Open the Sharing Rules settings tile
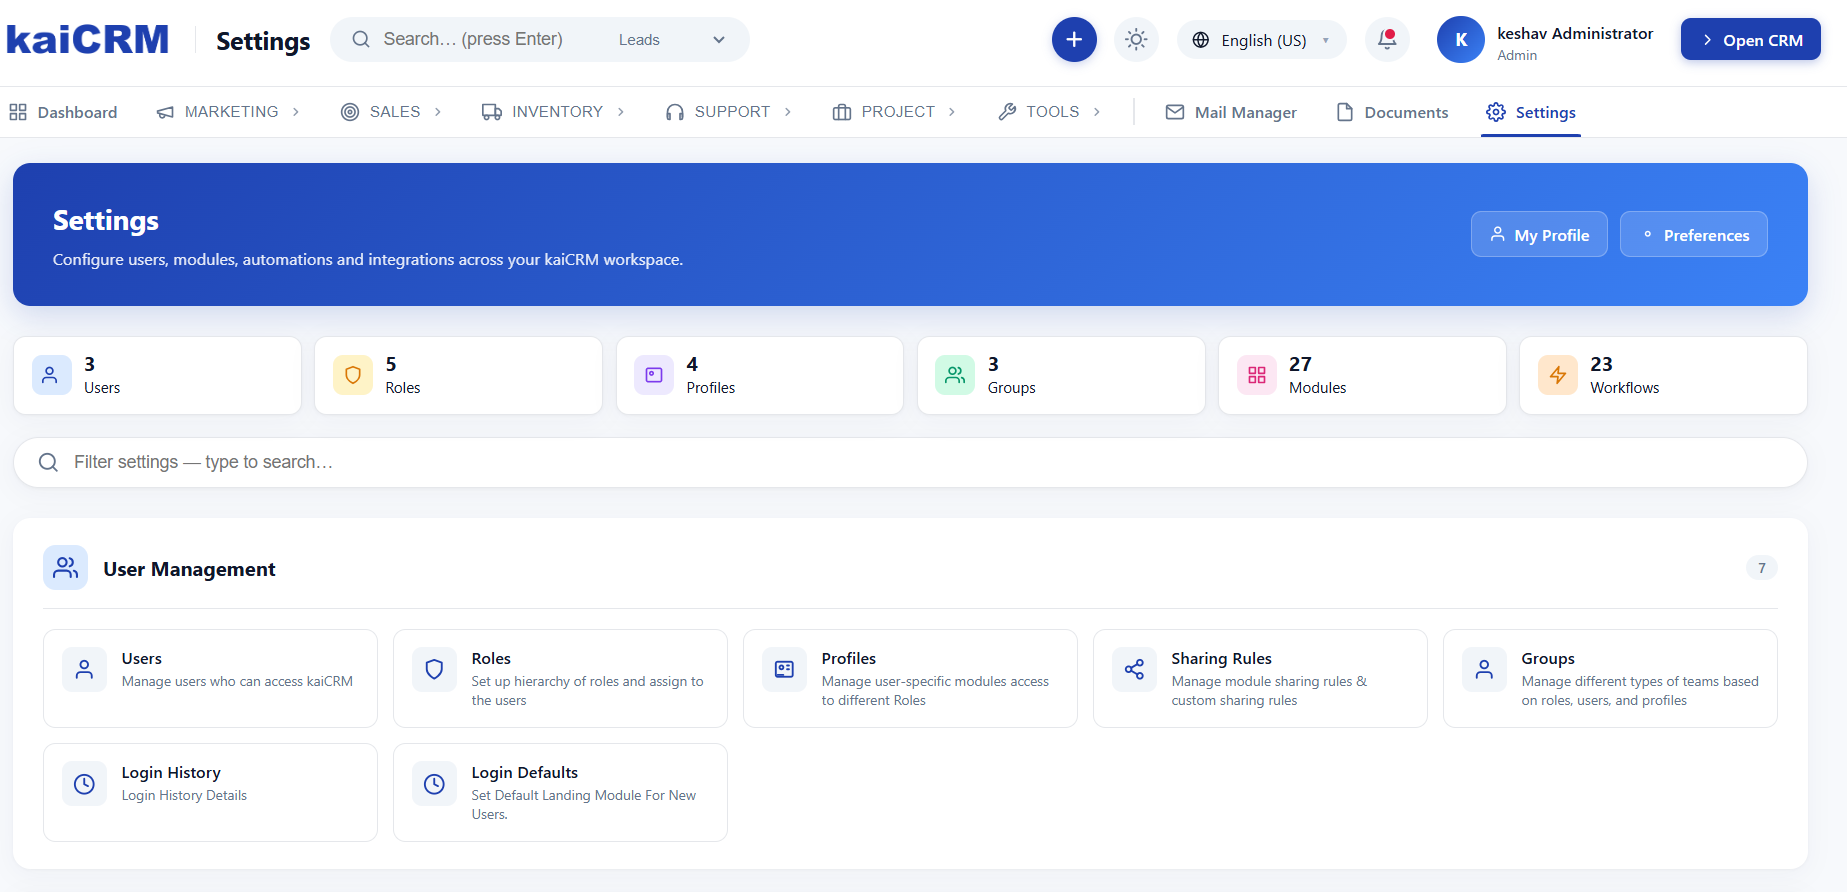 pyautogui.click(x=1260, y=678)
